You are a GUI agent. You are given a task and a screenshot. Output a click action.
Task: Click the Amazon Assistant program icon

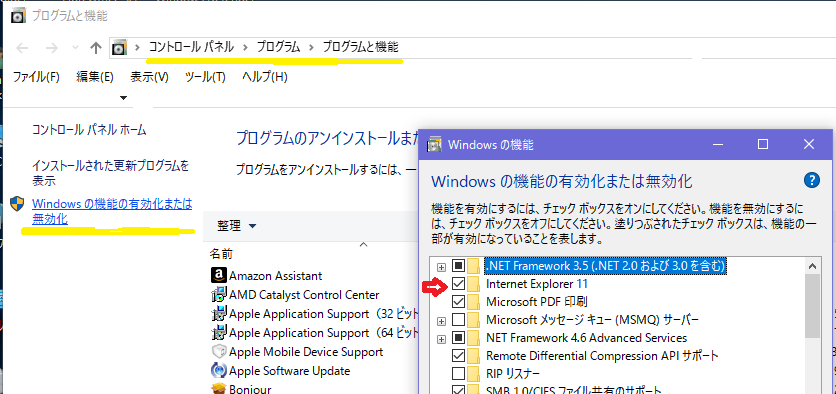point(219,276)
